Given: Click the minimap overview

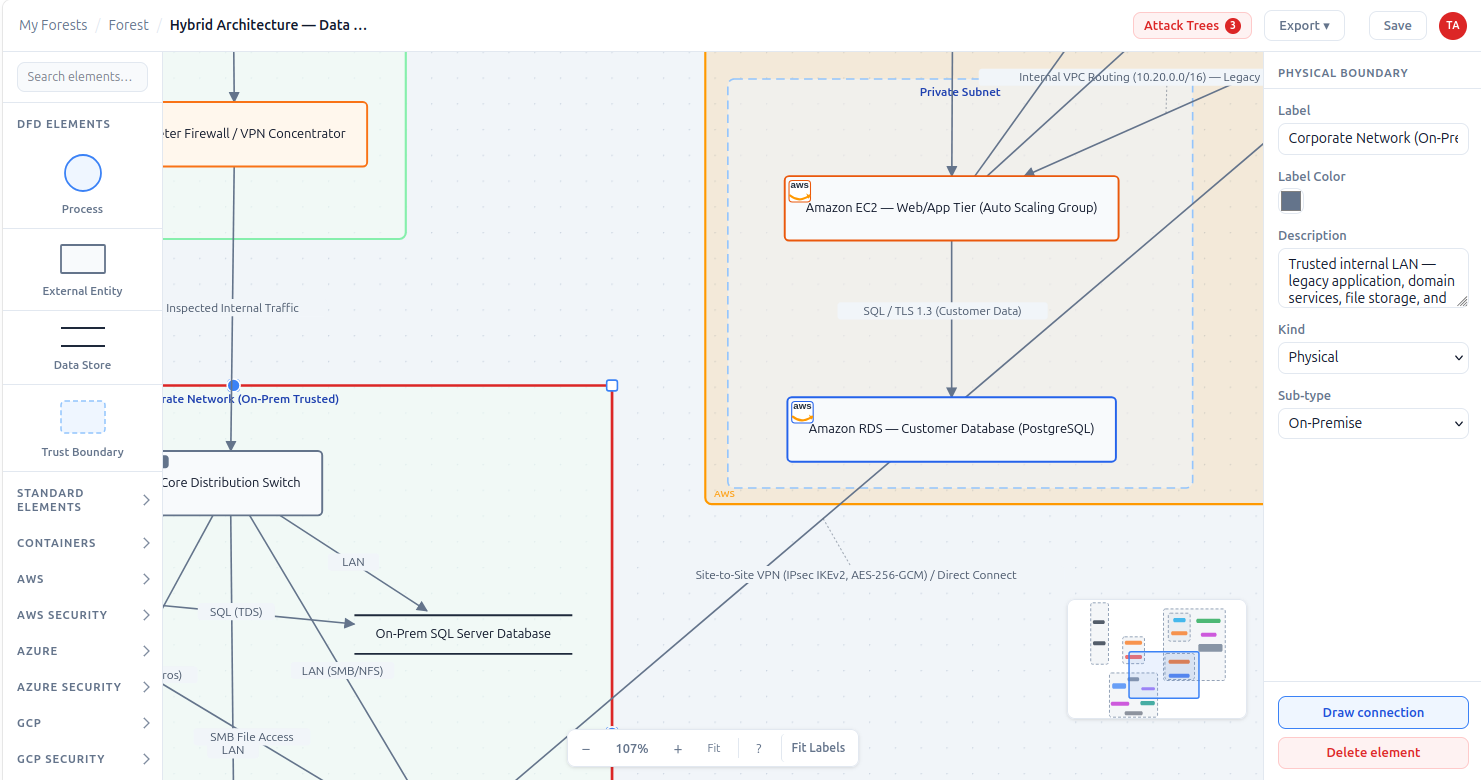Looking at the screenshot, I should tap(1157, 659).
